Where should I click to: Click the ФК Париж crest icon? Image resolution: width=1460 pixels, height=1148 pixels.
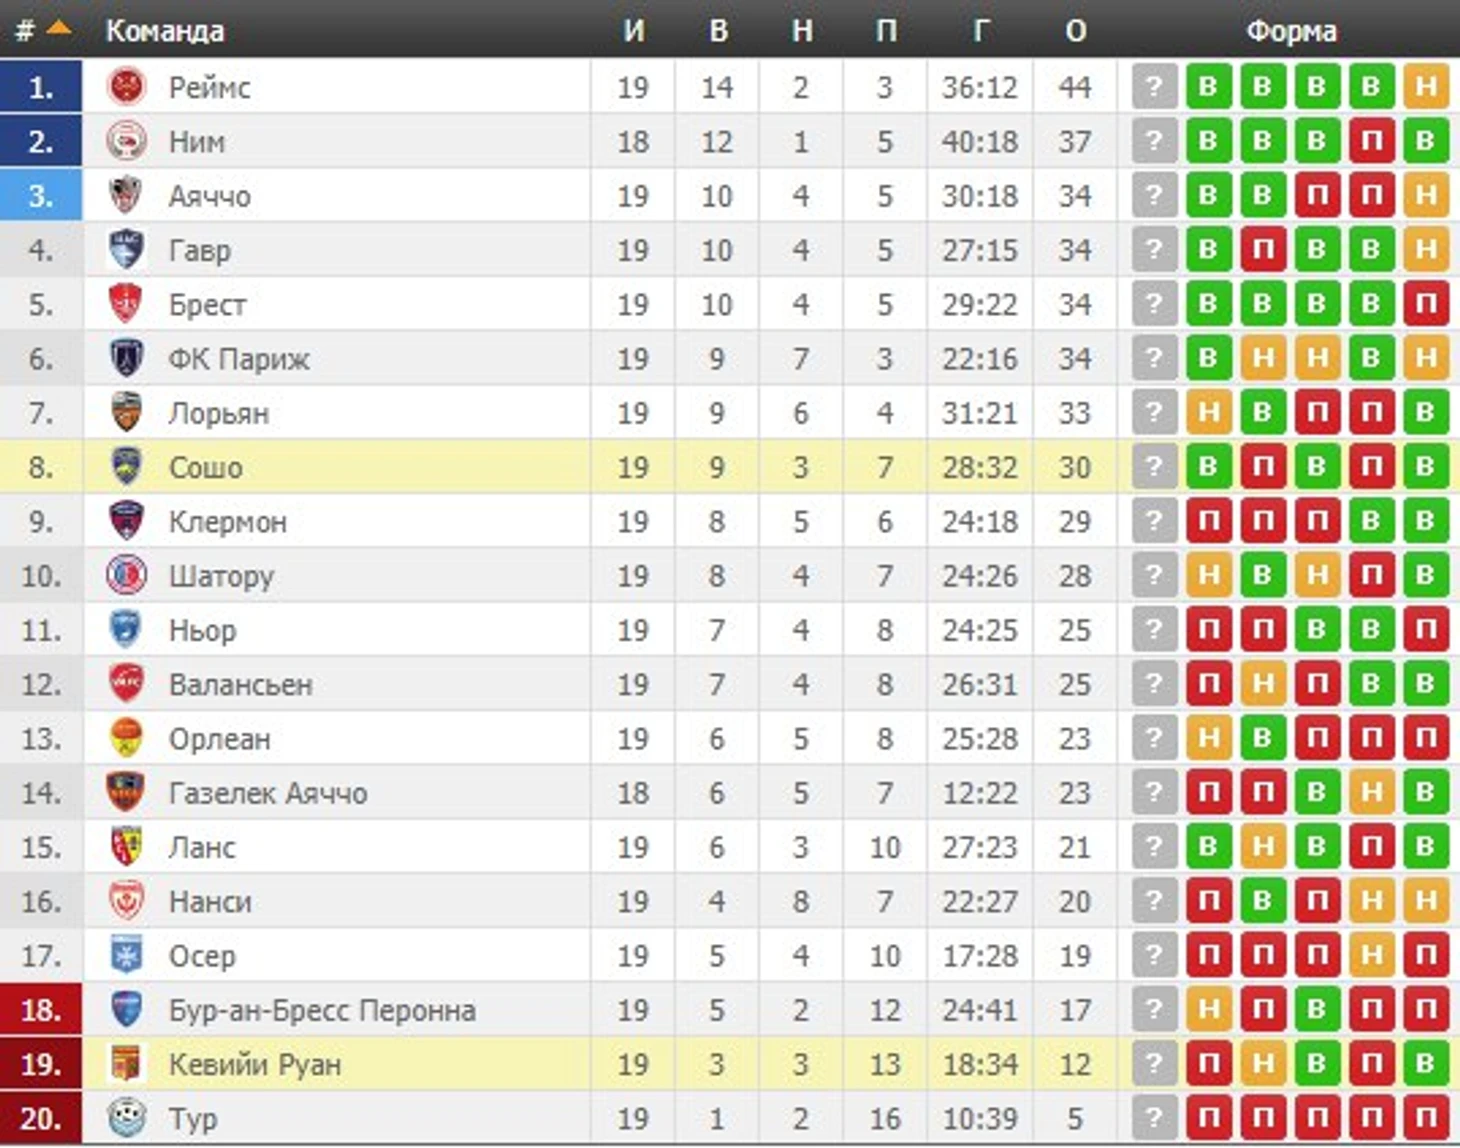(x=126, y=358)
